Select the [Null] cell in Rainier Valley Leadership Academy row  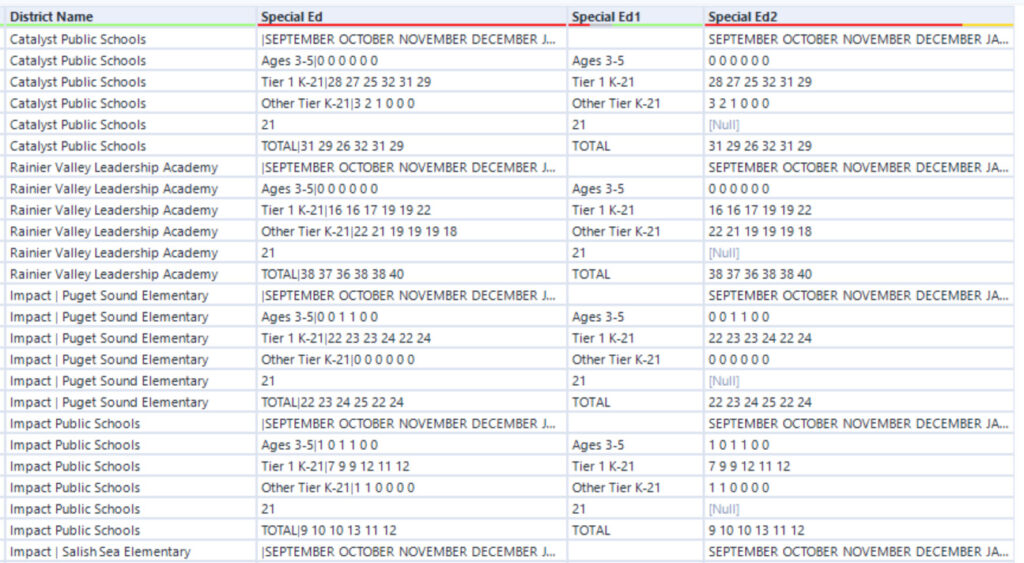[859, 253]
